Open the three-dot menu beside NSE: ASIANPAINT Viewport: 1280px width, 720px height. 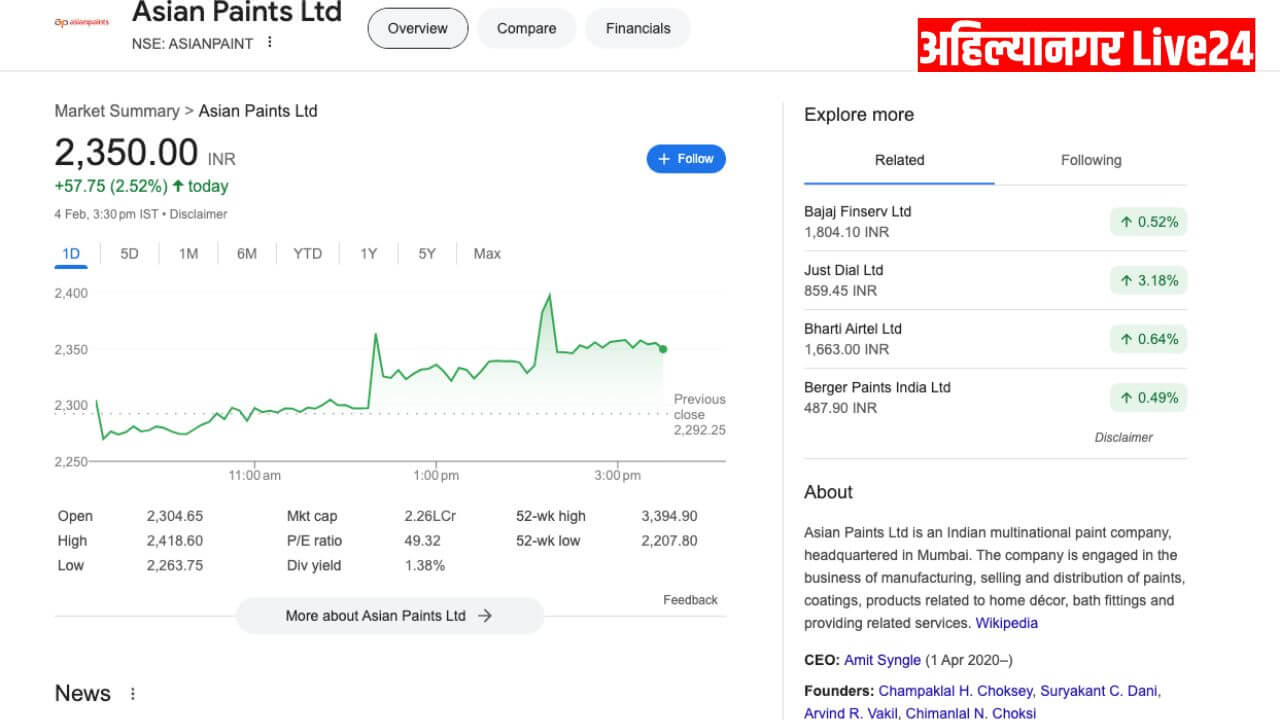pos(269,42)
